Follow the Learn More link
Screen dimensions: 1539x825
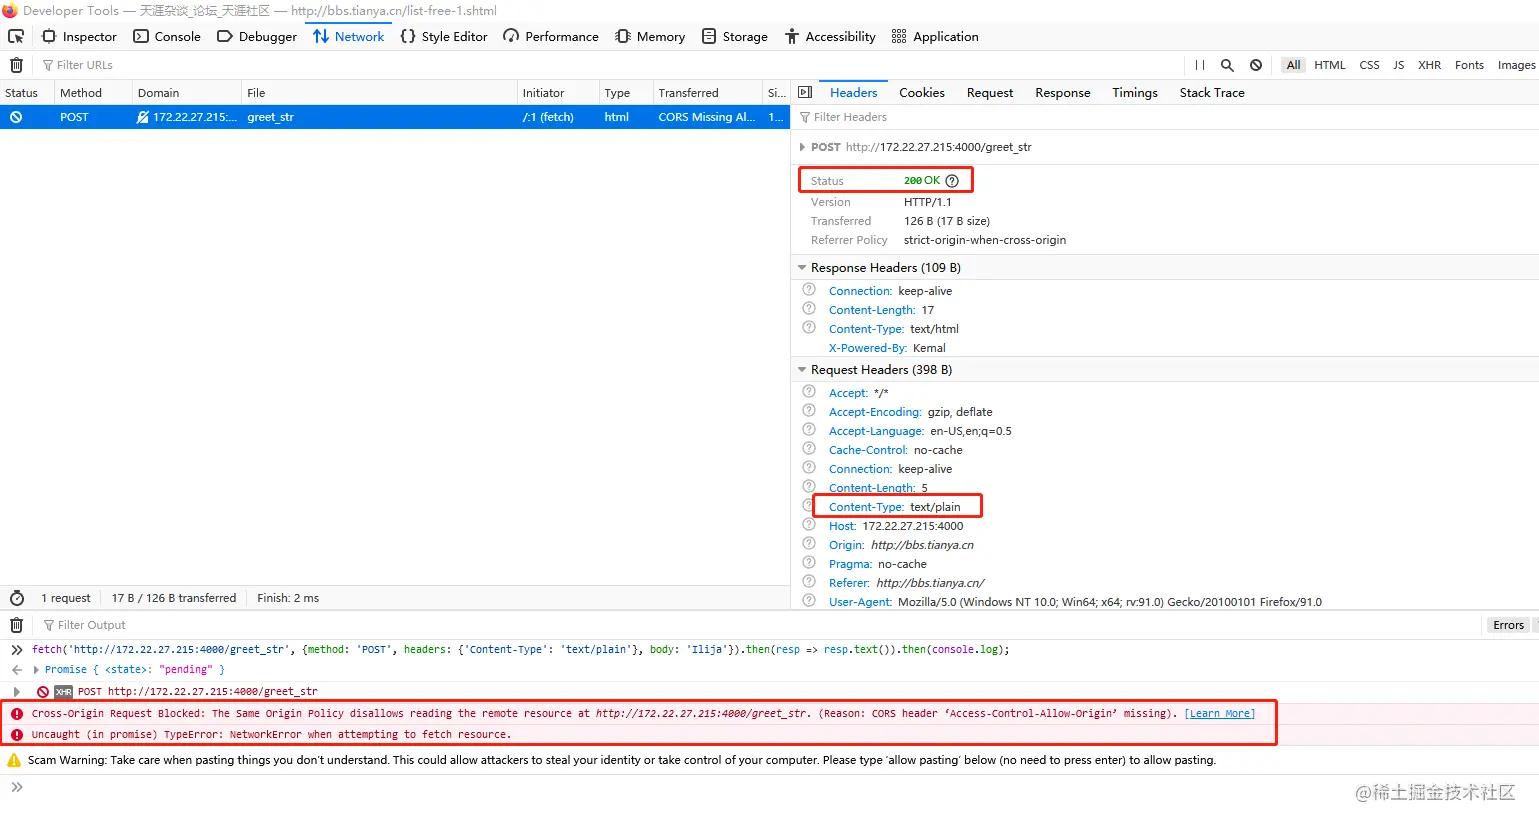(x=1219, y=713)
